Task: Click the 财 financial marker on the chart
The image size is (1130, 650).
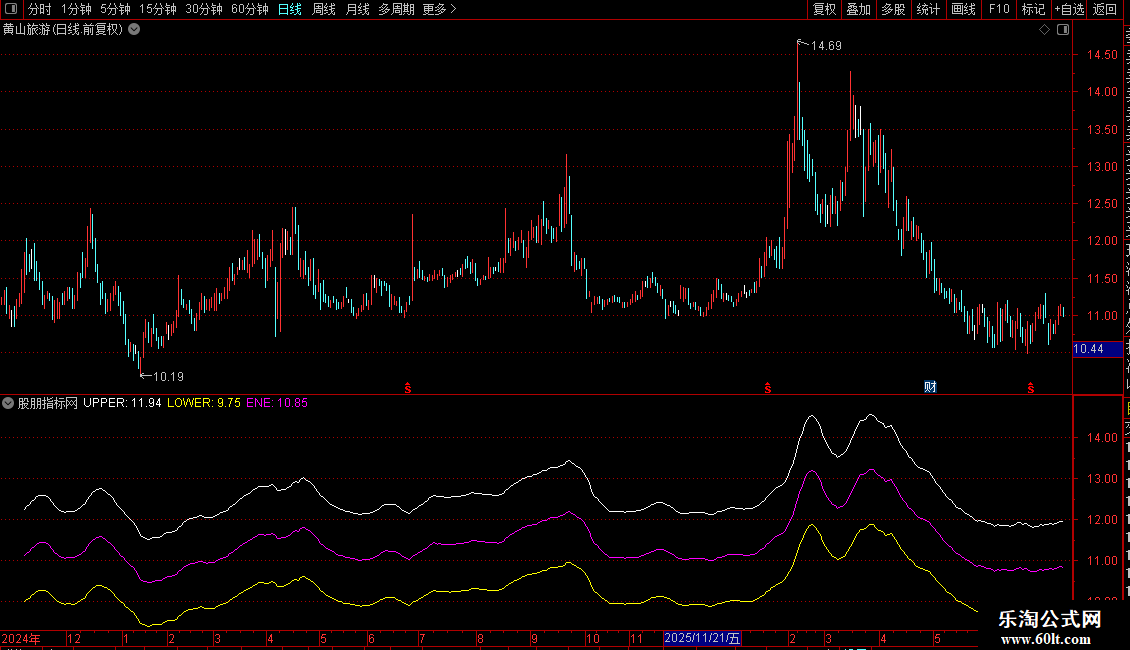Action: click(930, 387)
